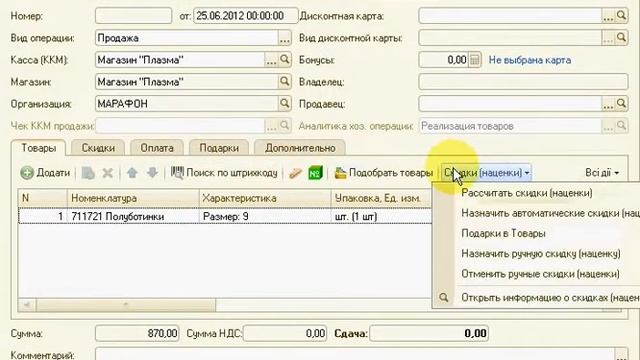The height and width of the screenshot is (360, 640).
Task: Click magnifier icon for Дисконтная карта
Action: pyautogui.click(x=621, y=16)
